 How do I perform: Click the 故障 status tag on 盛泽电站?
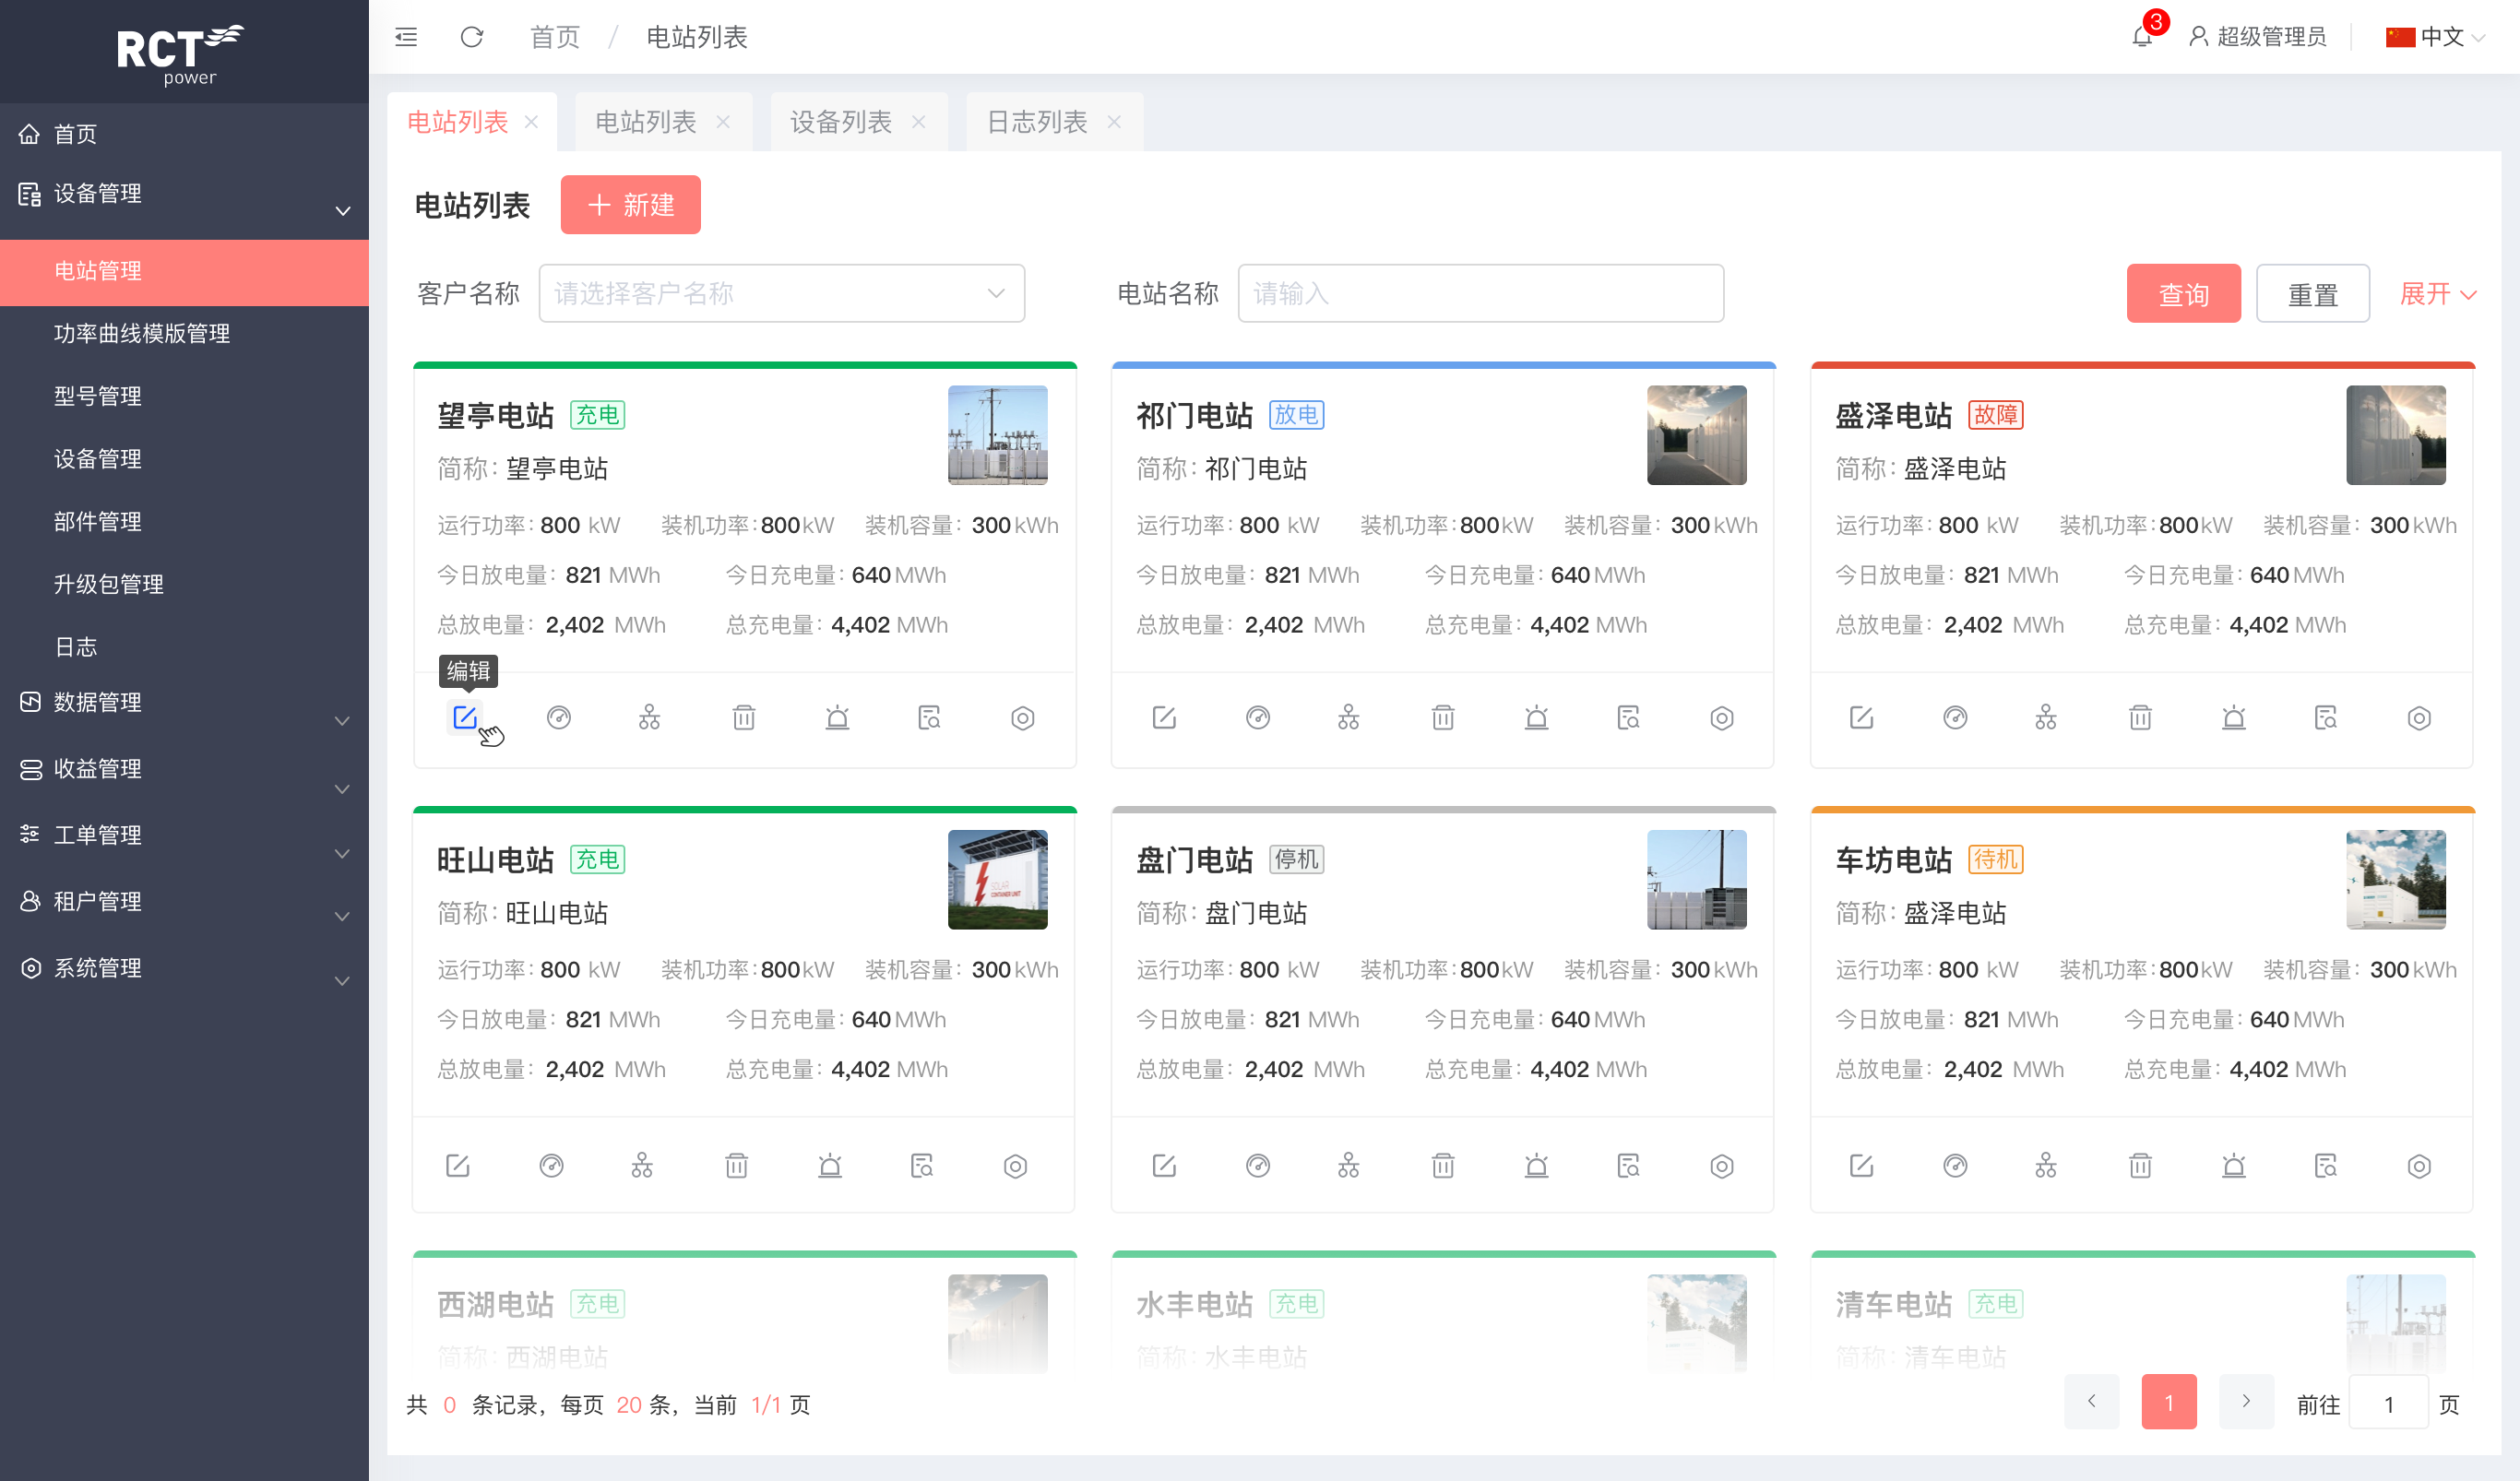1995,415
